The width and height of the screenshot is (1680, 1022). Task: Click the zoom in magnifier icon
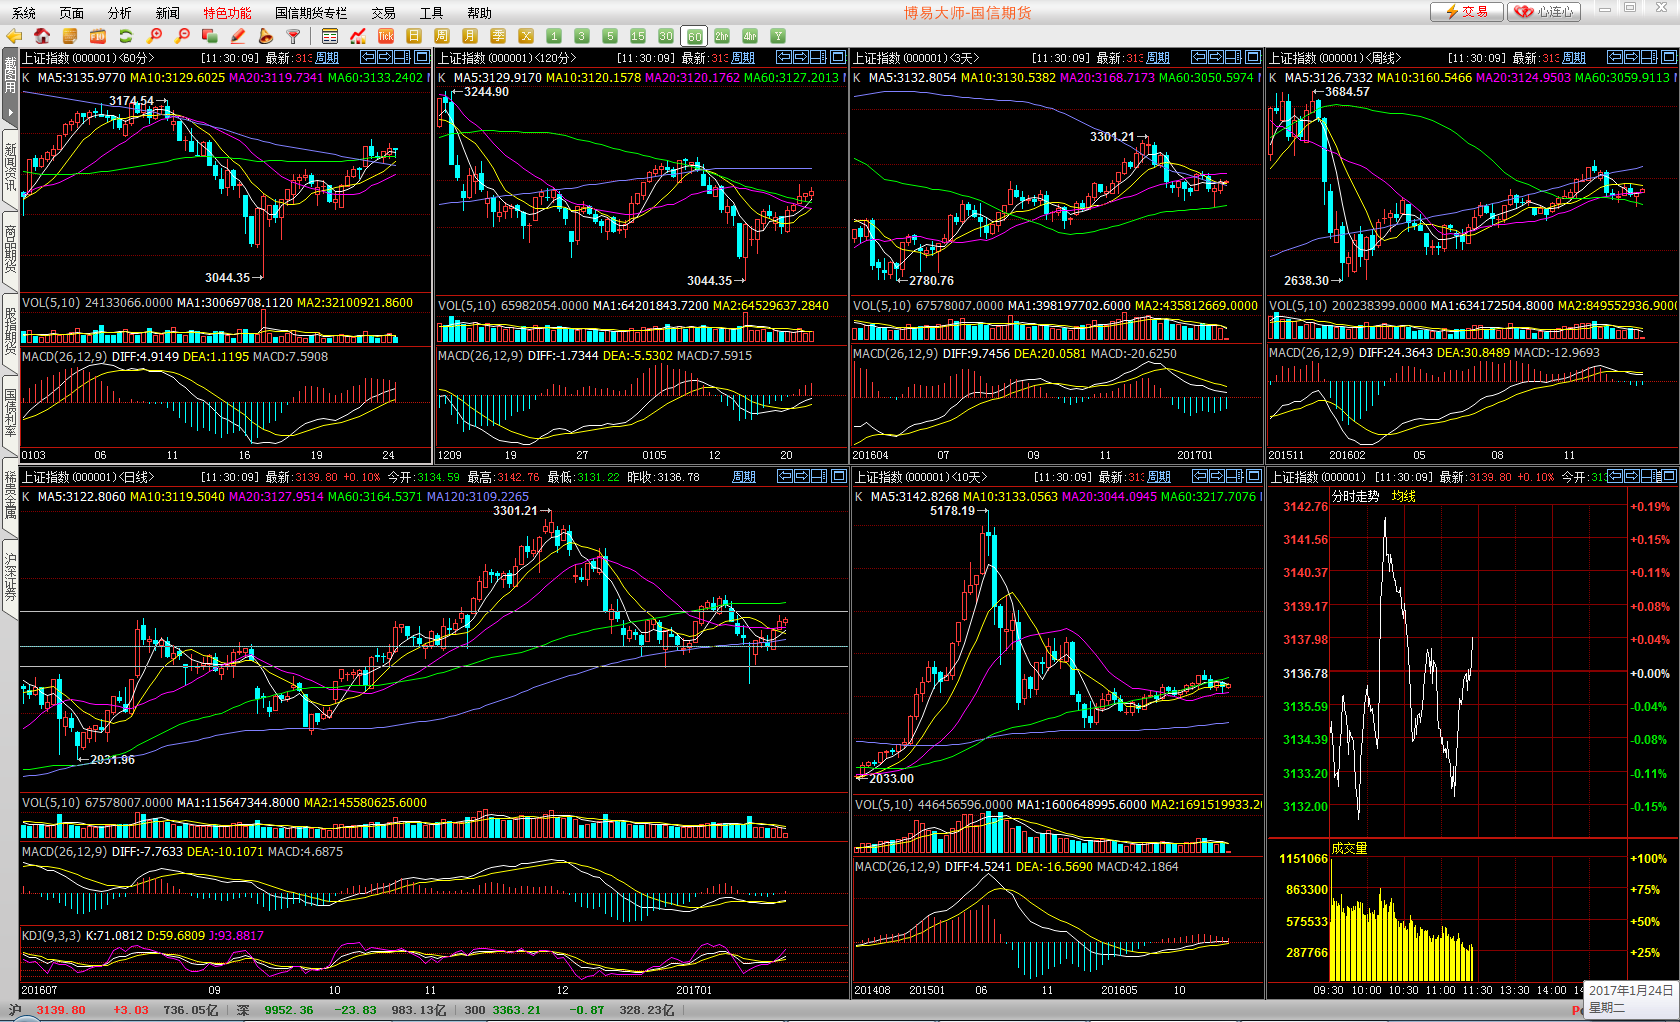point(154,36)
